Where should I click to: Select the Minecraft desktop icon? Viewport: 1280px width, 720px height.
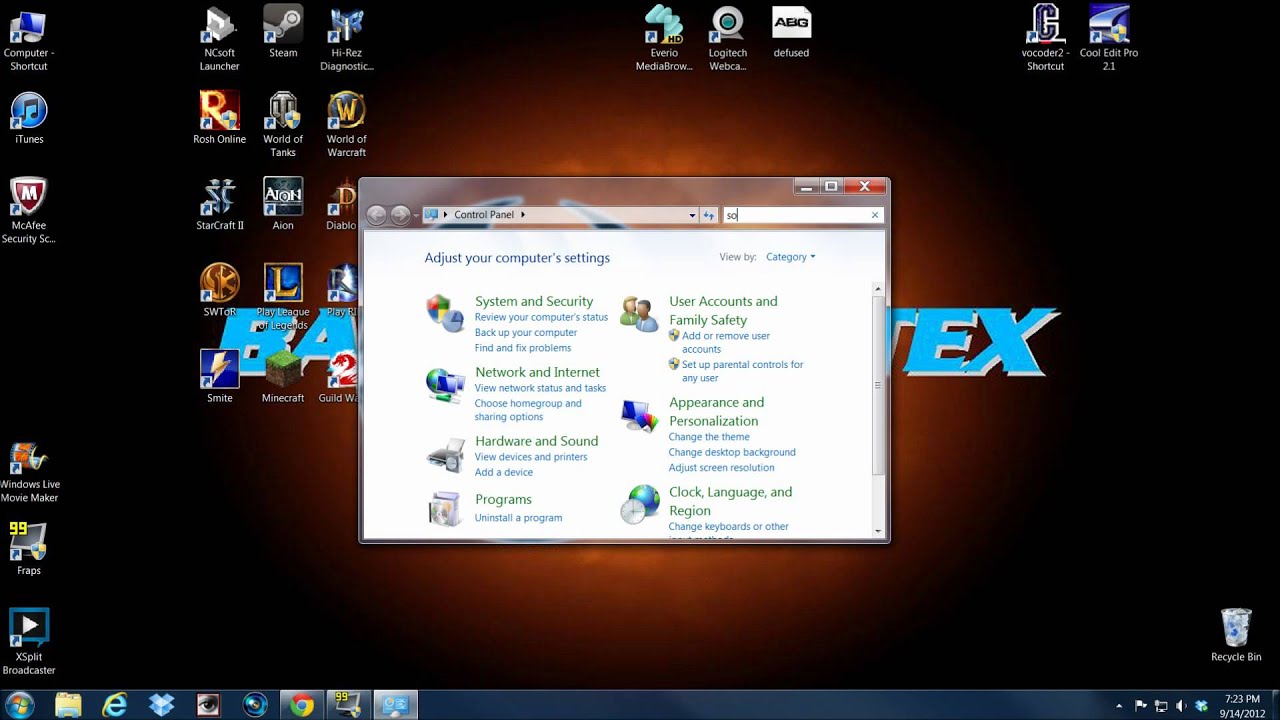[283, 377]
